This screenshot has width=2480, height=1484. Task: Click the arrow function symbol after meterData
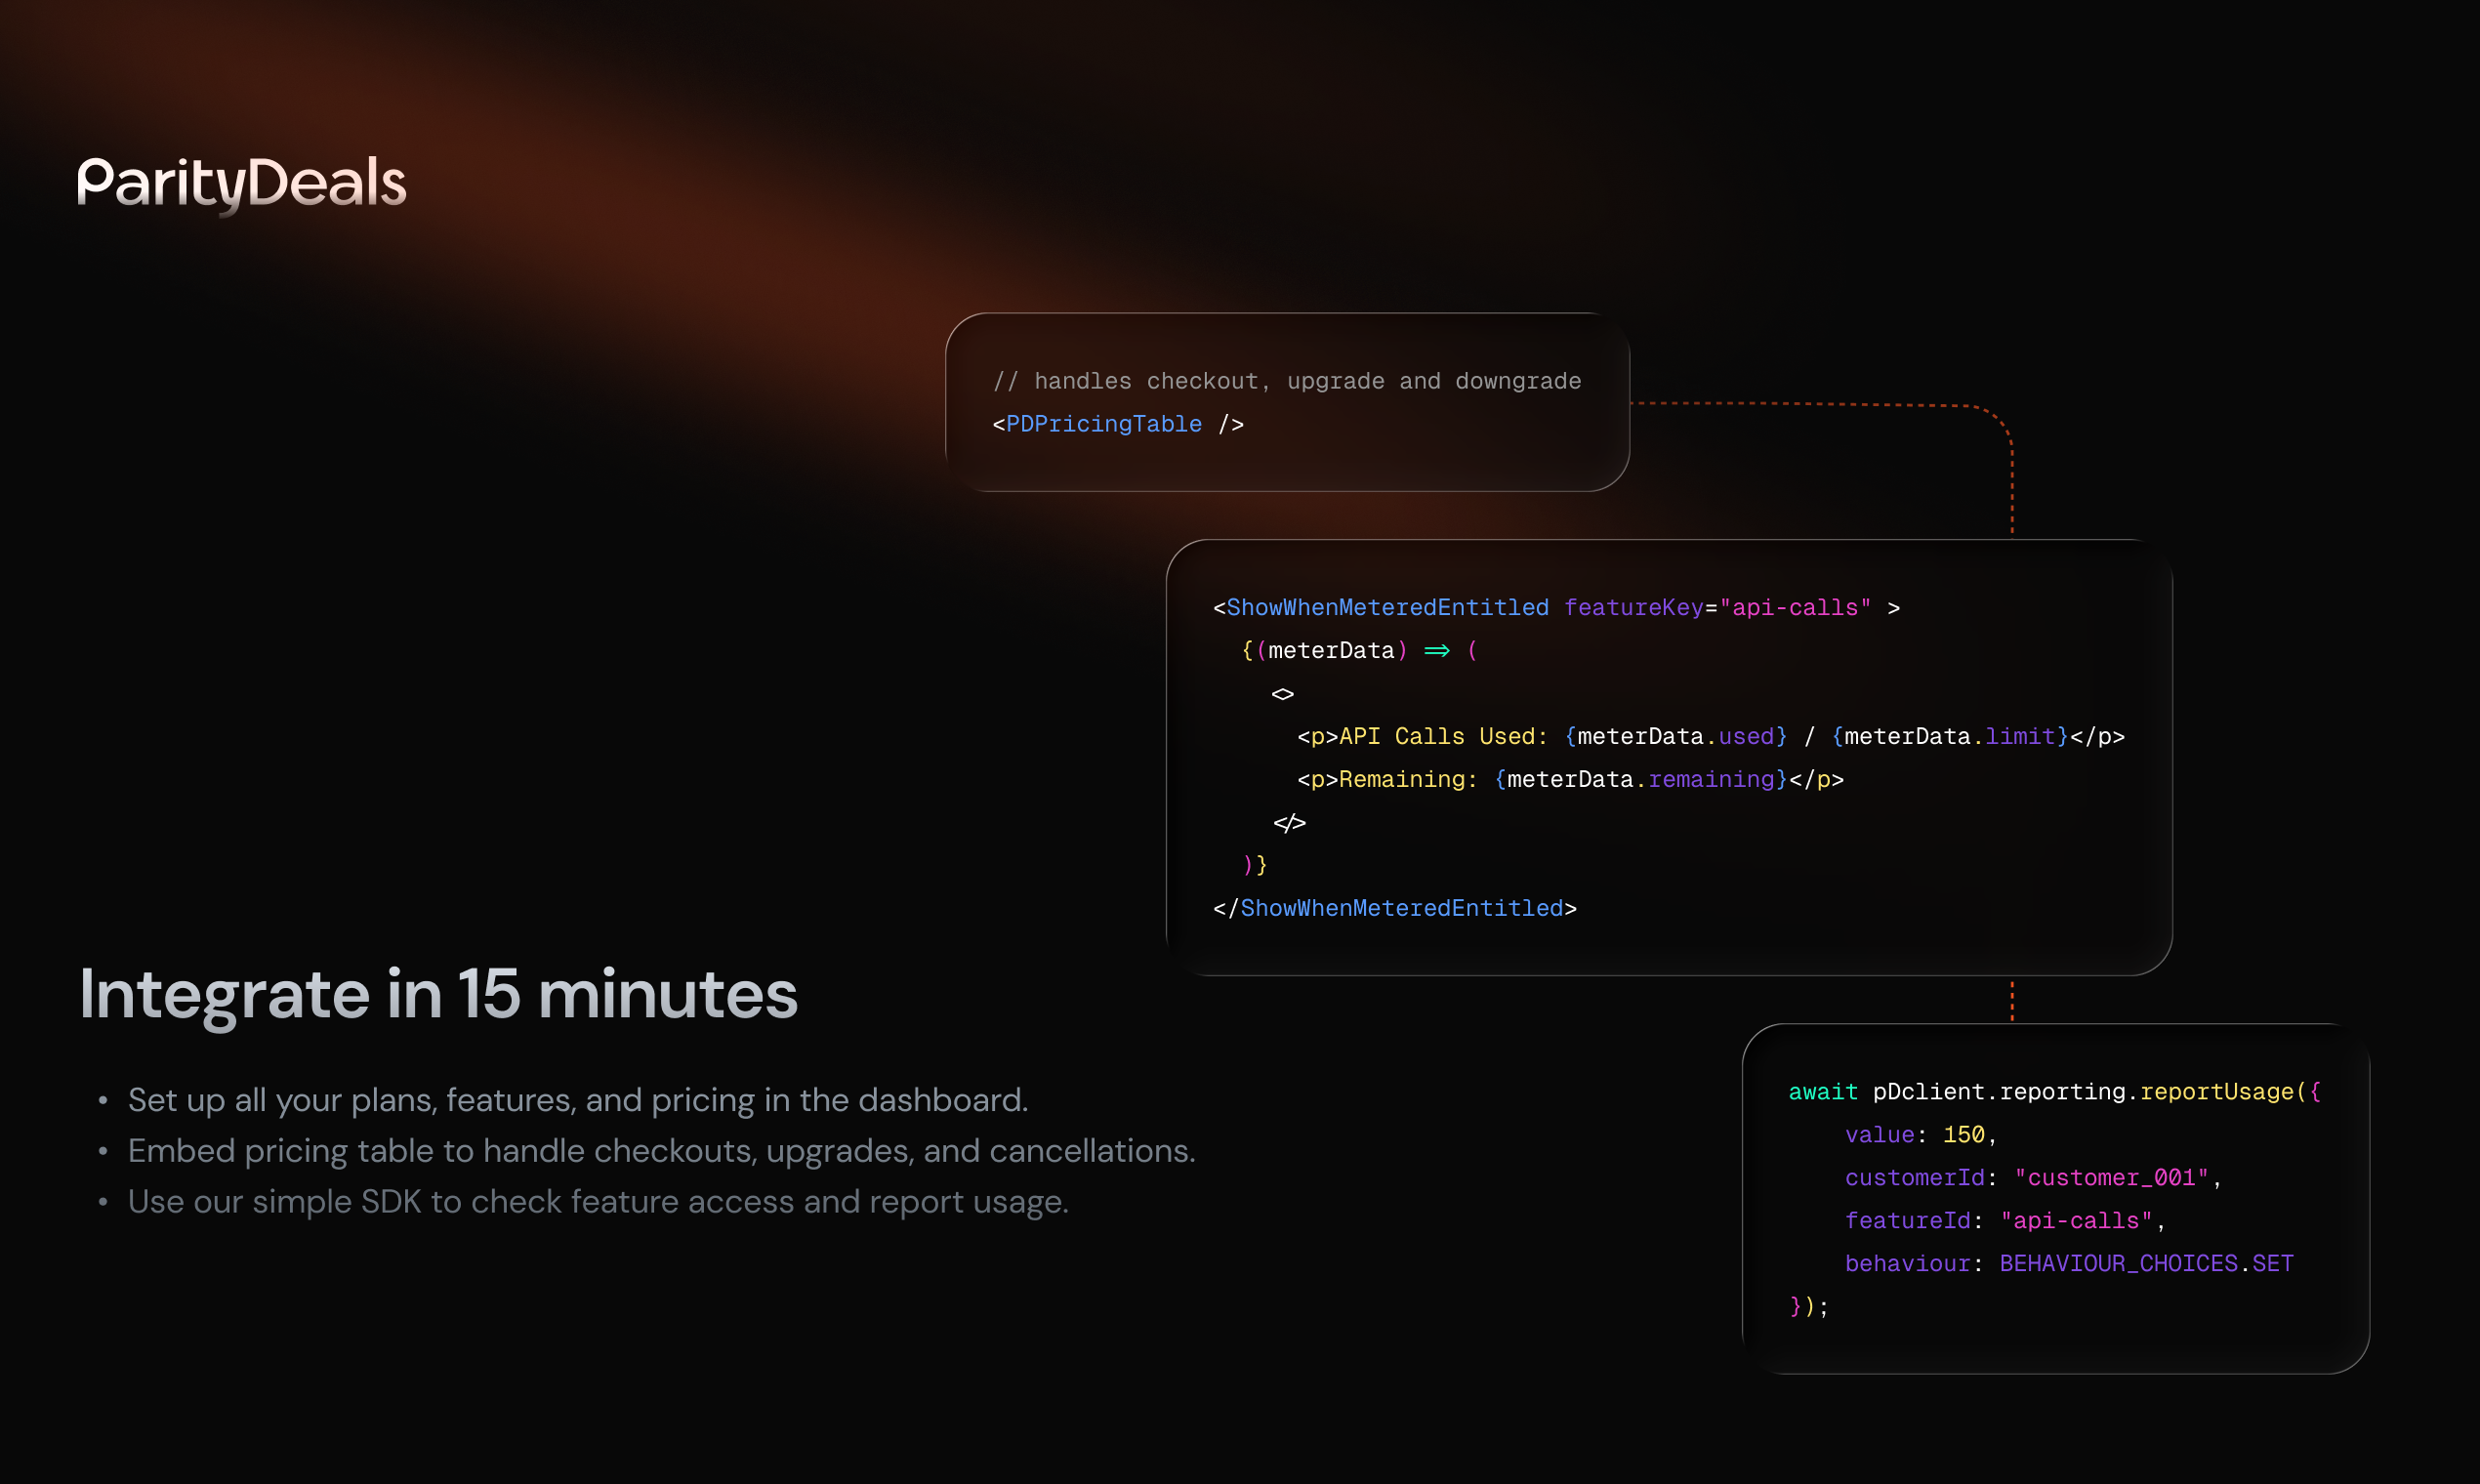coord(1437,650)
